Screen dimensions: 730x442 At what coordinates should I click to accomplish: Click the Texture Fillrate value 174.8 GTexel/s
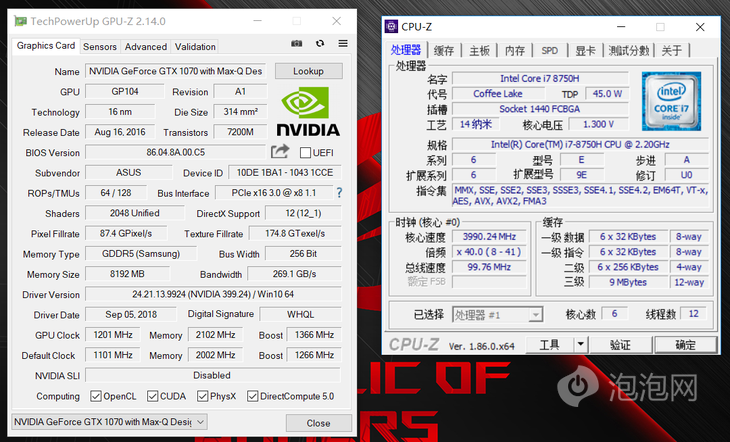coord(295,233)
